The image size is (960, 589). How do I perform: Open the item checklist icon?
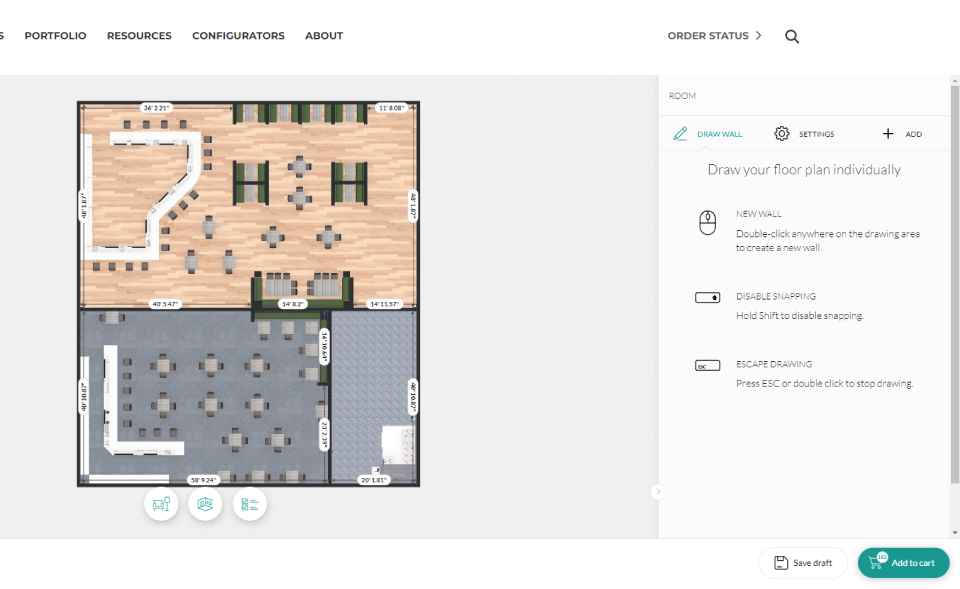pos(250,504)
